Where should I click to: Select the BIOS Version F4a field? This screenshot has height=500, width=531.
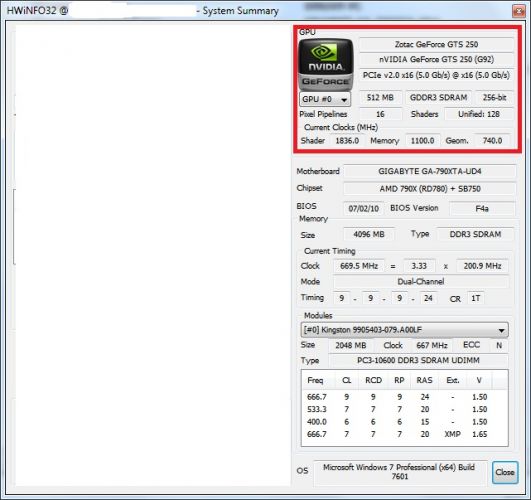point(482,208)
